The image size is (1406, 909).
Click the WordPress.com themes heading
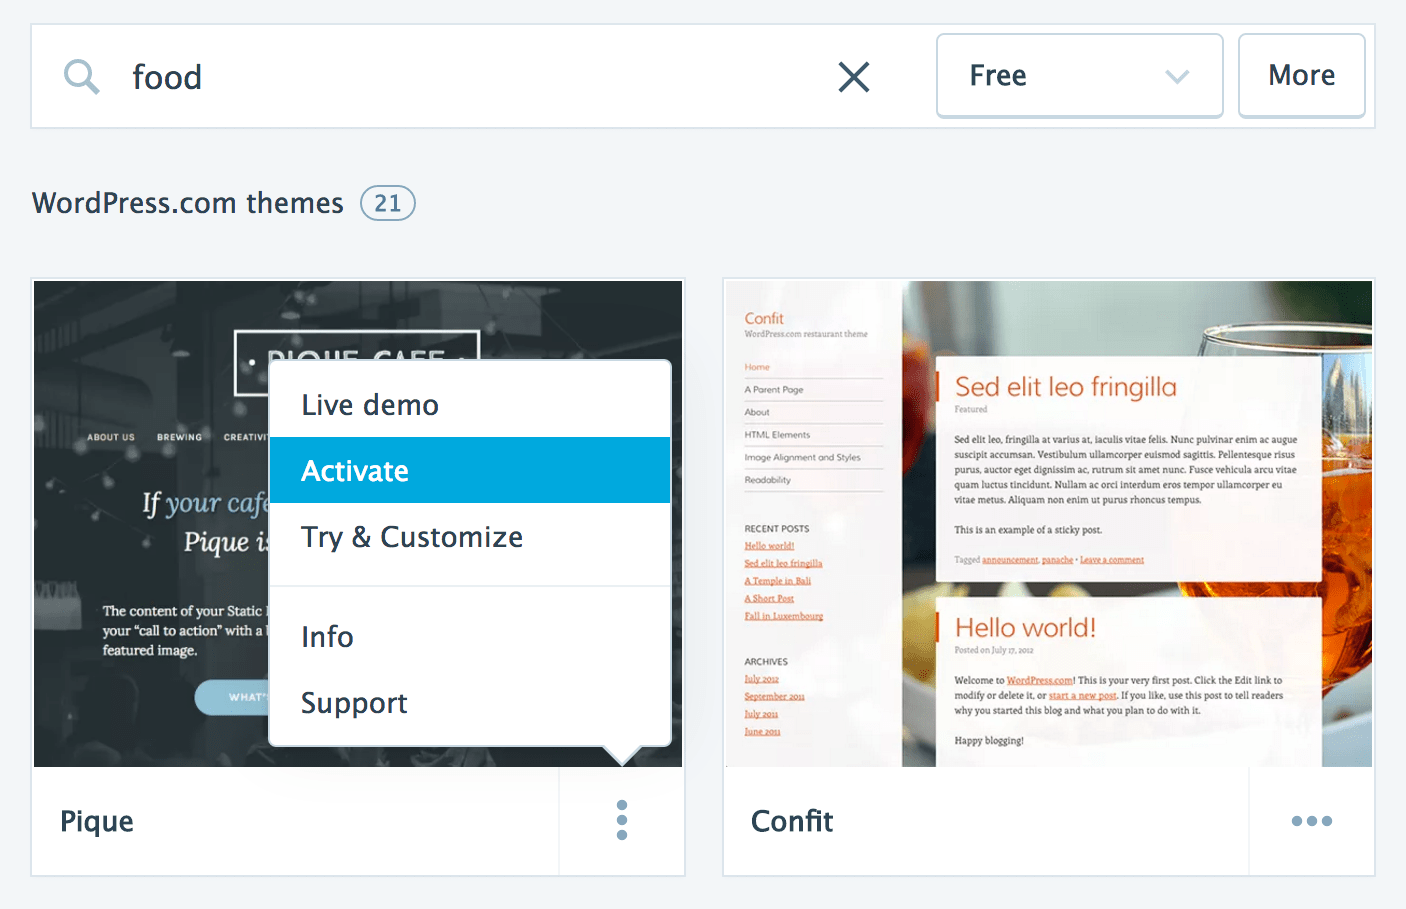[188, 203]
